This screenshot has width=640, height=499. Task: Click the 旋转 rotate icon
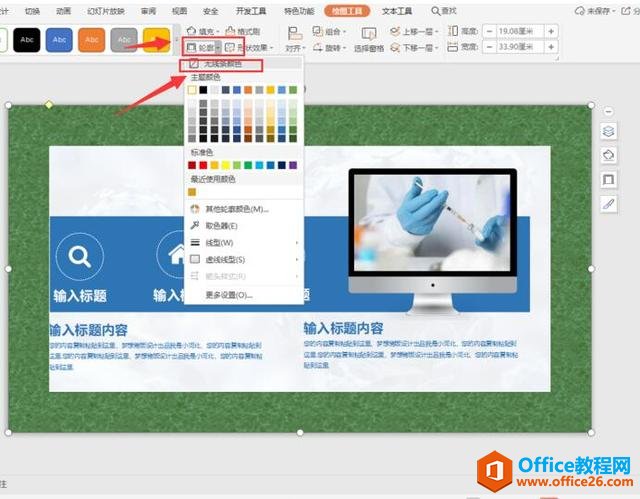[318, 48]
